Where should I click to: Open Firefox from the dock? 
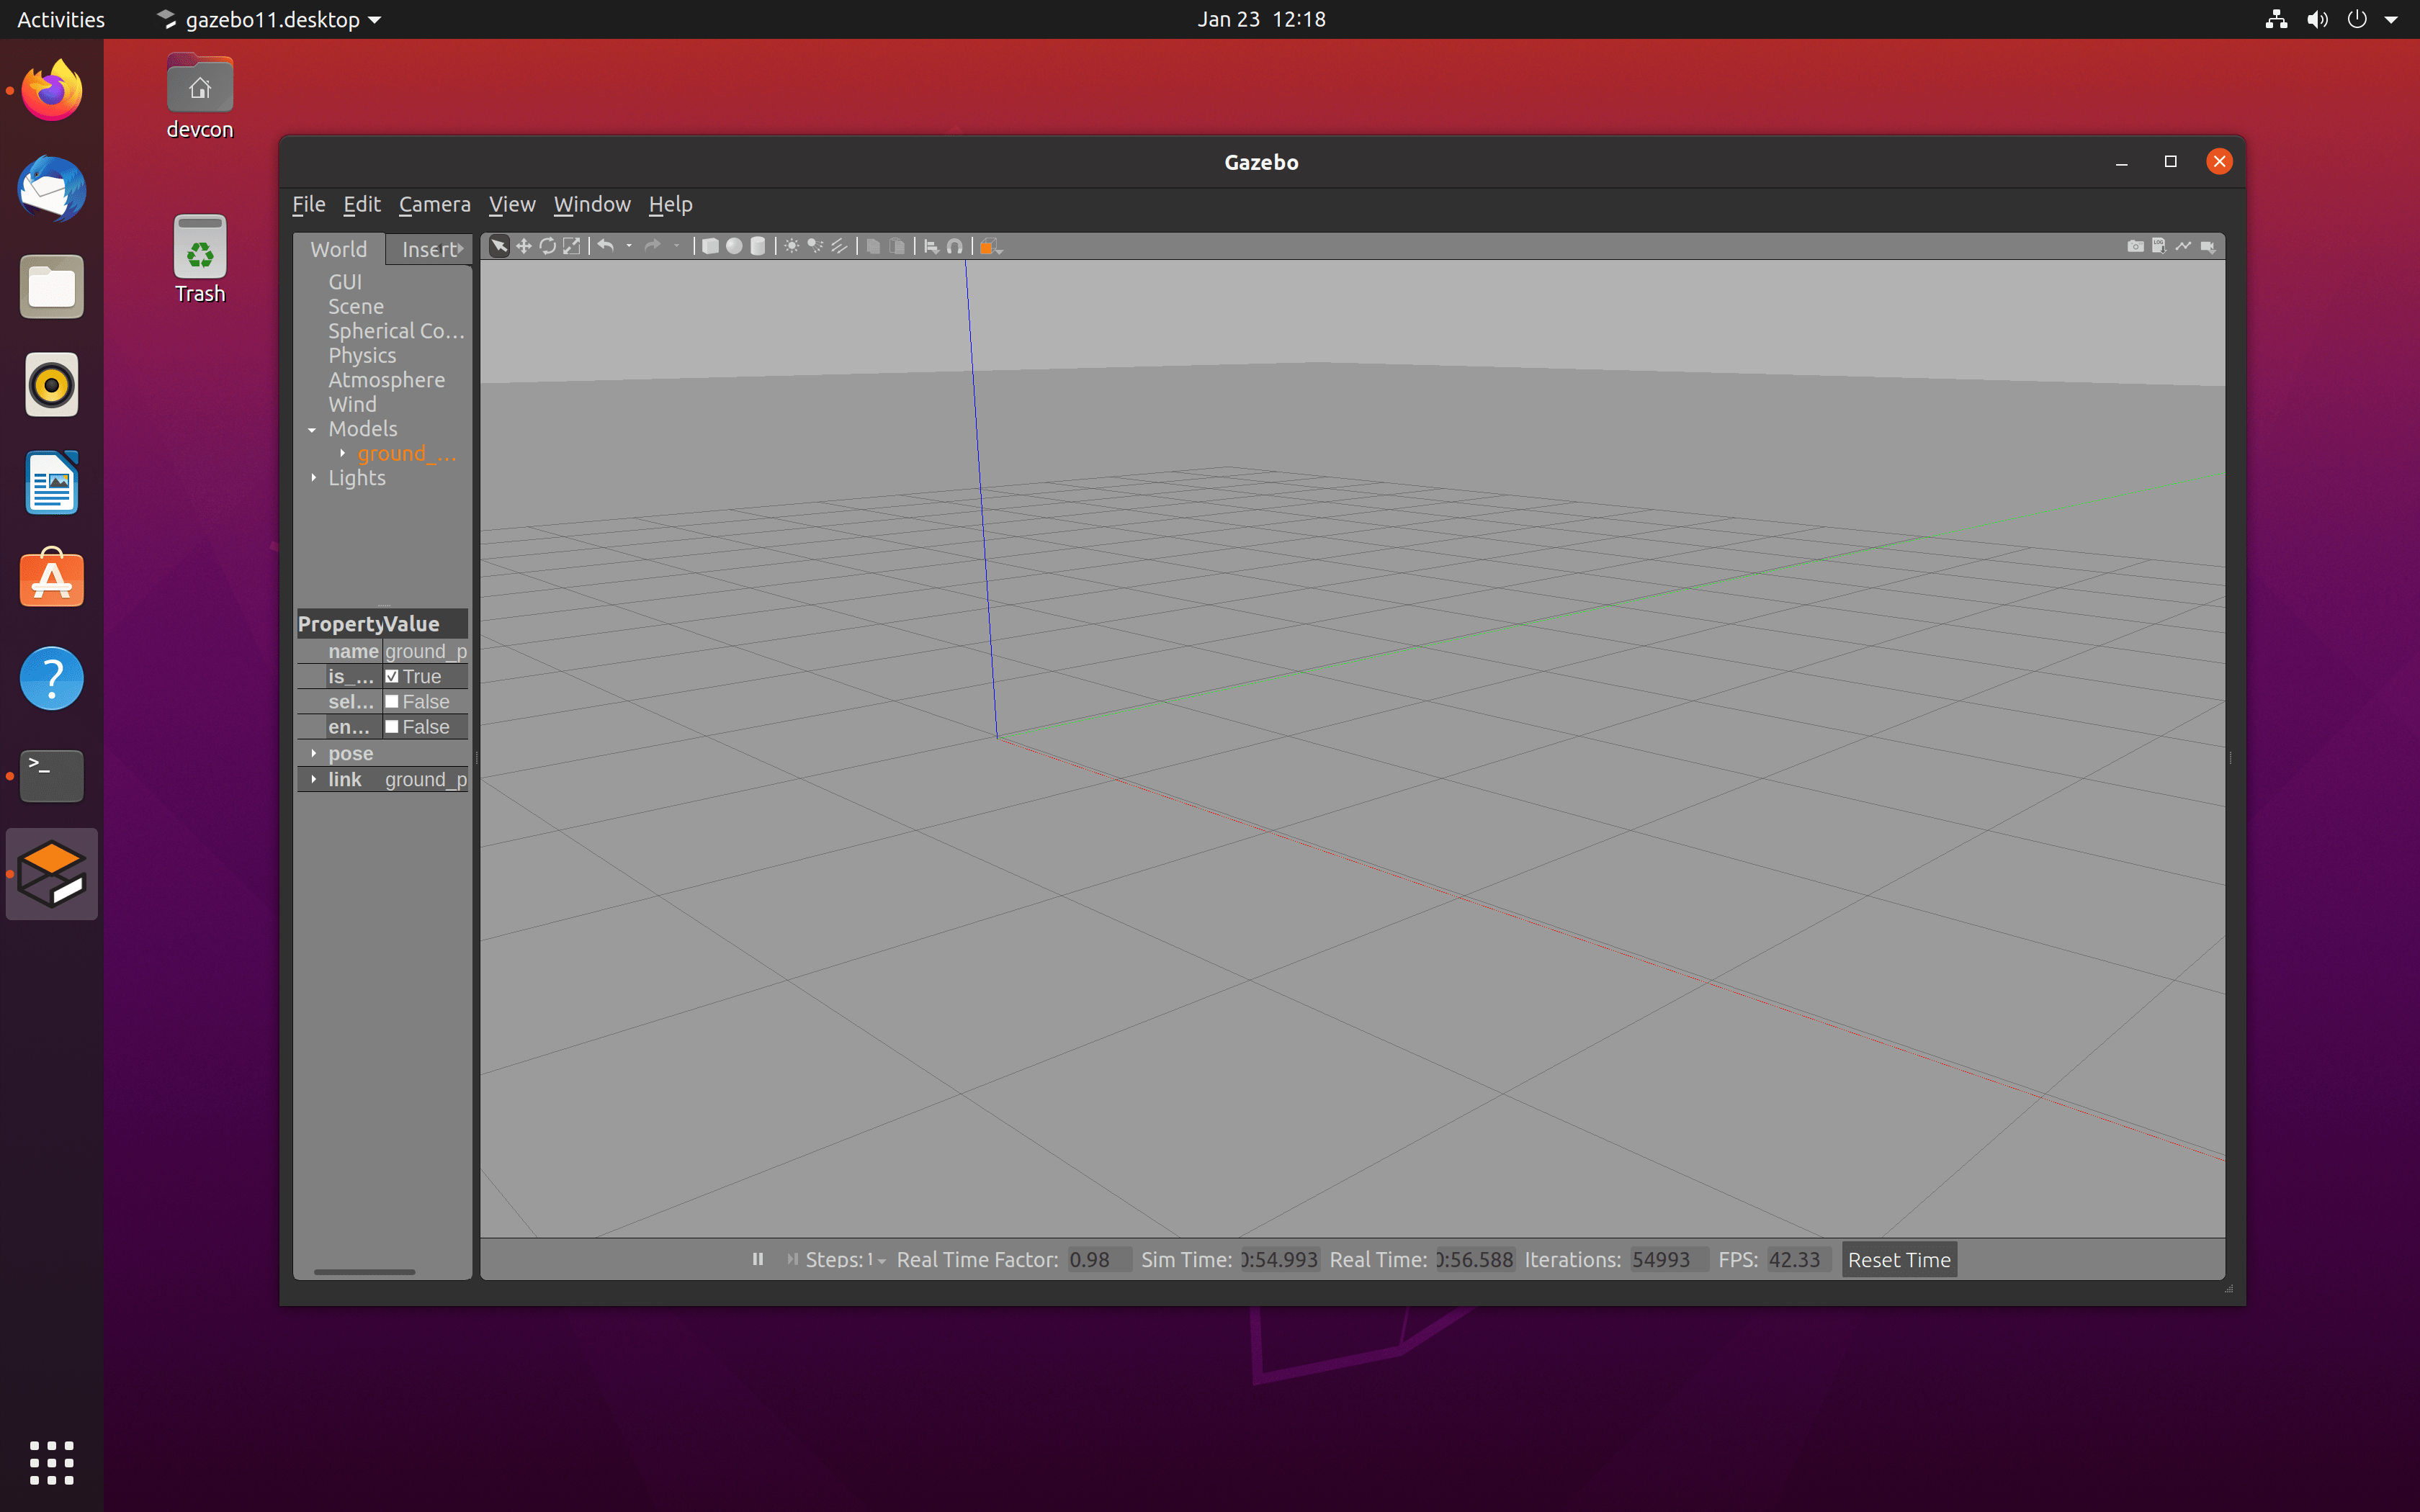[52, 91]
